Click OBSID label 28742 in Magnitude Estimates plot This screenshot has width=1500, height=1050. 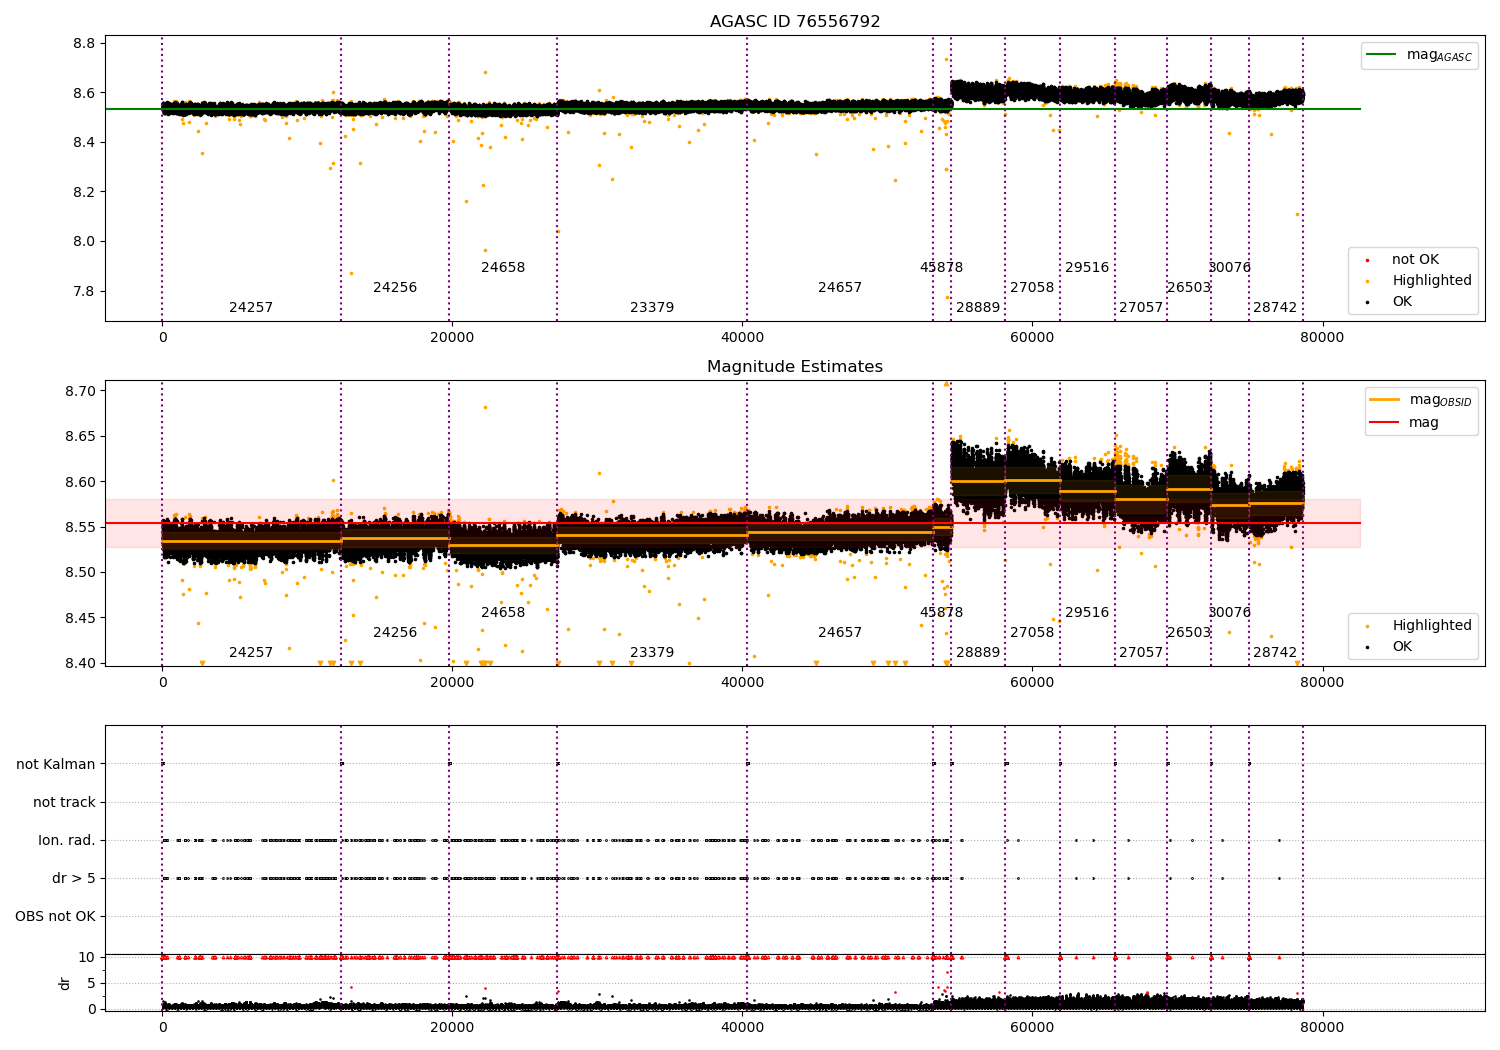[x=1275, y=653]
